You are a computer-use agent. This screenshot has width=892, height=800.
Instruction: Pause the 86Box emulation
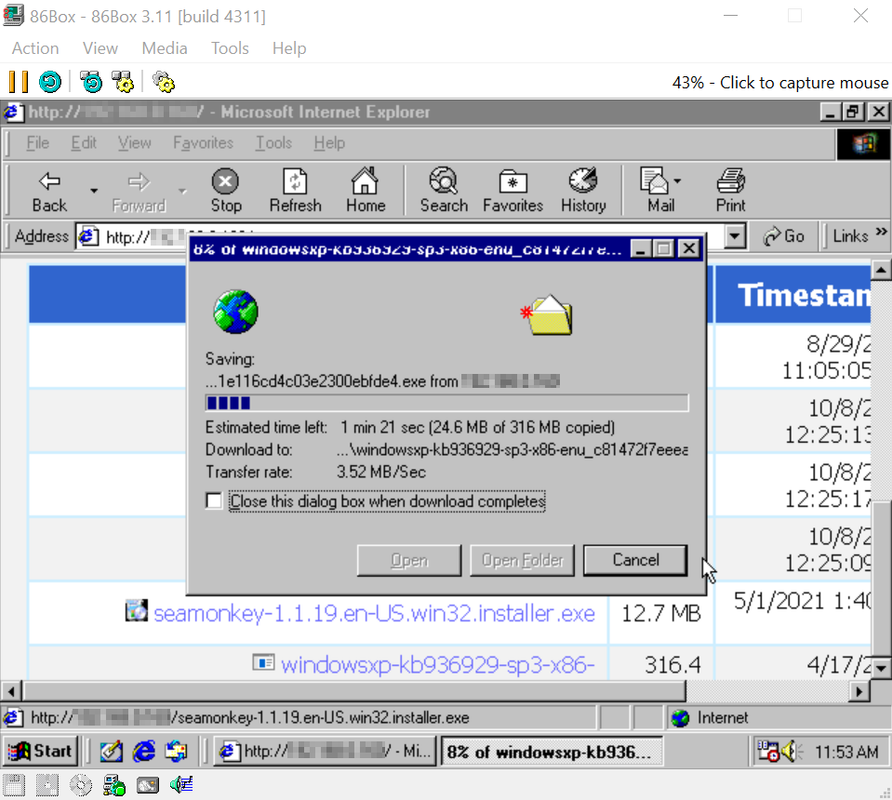click(18, 82)
